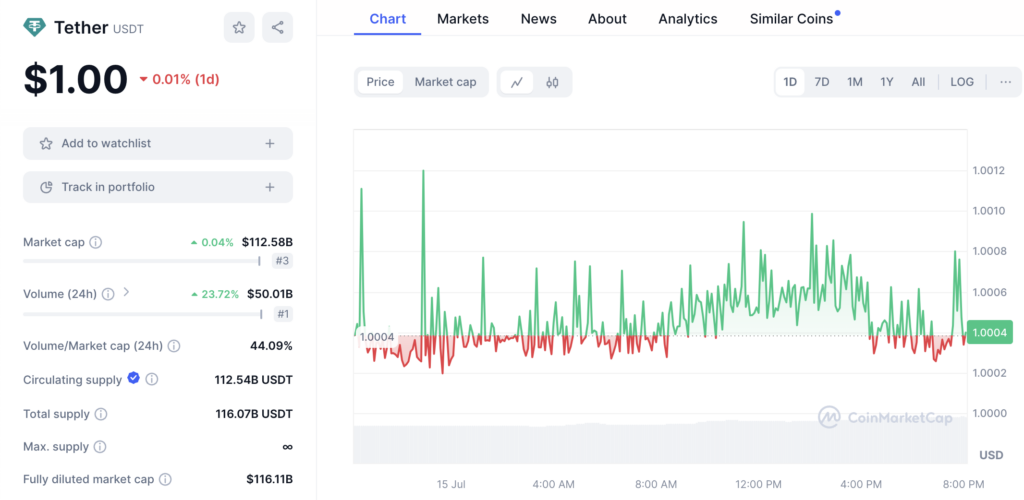
Task: Open the share icon button
Action: point(278,27)
